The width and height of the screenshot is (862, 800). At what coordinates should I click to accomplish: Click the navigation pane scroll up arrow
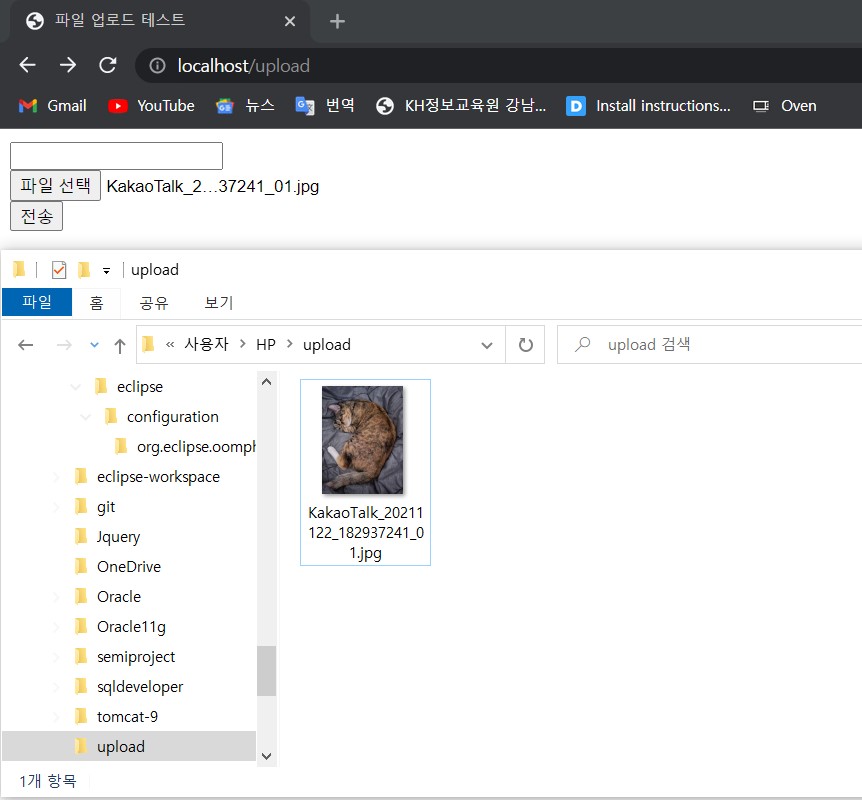(267, 382)
